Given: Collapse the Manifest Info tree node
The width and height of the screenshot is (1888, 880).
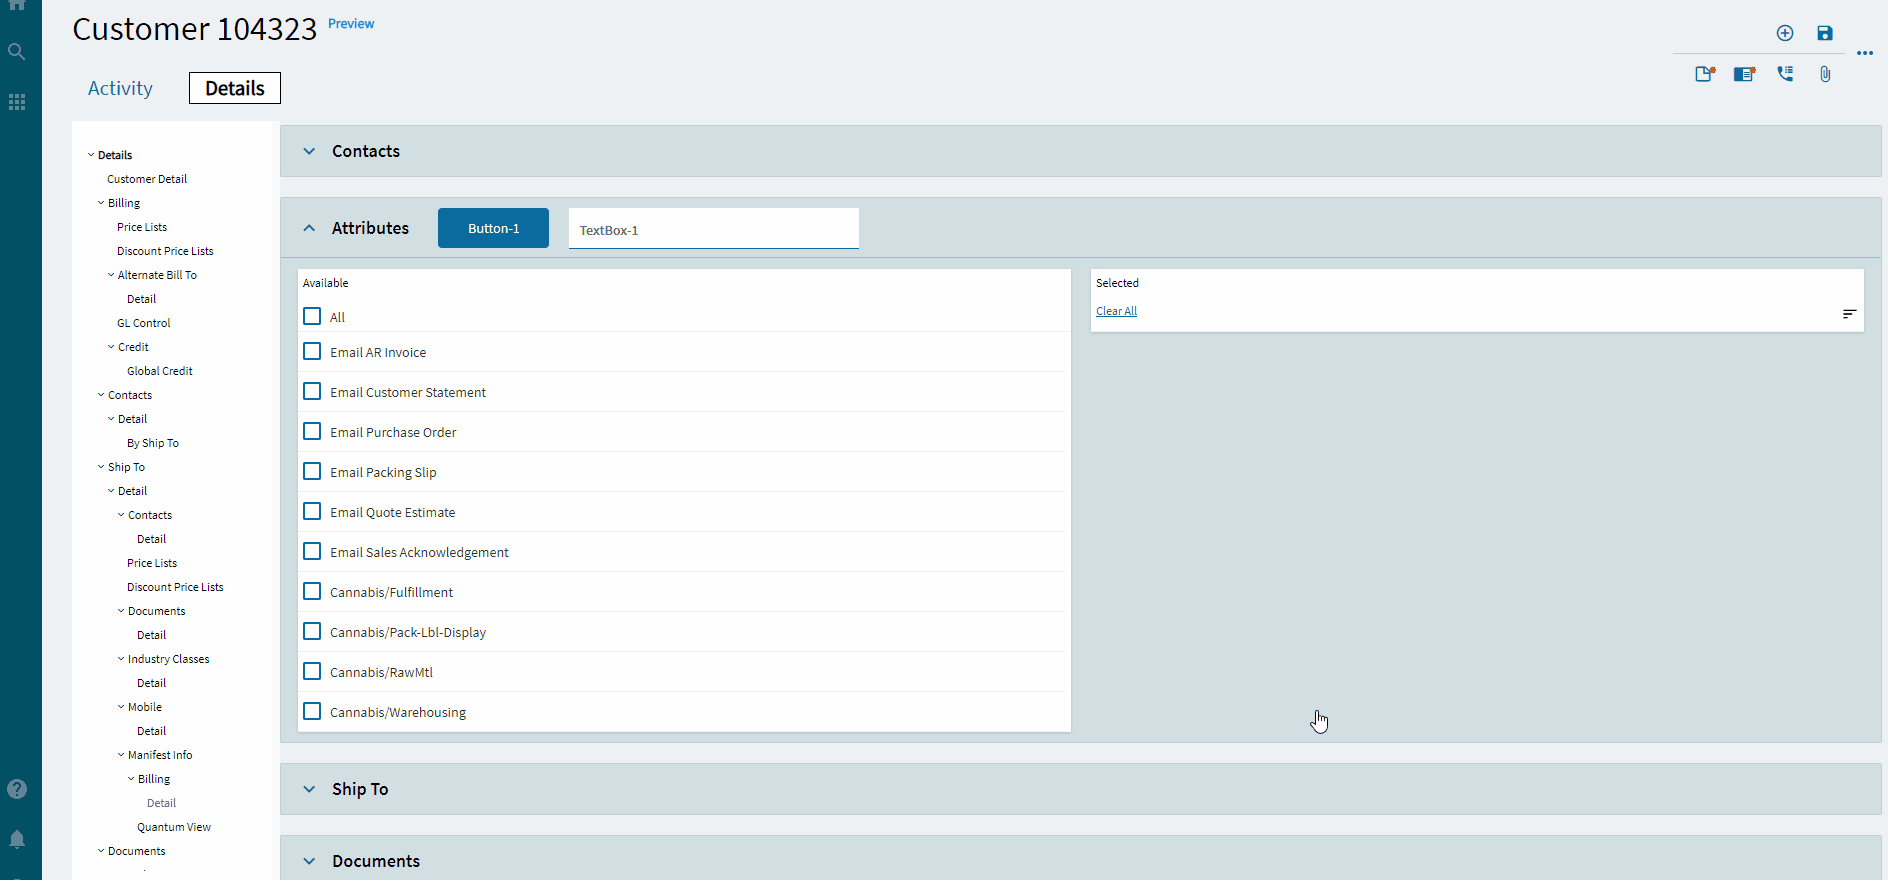Looking at the screenshot, I should pos(121,755).
